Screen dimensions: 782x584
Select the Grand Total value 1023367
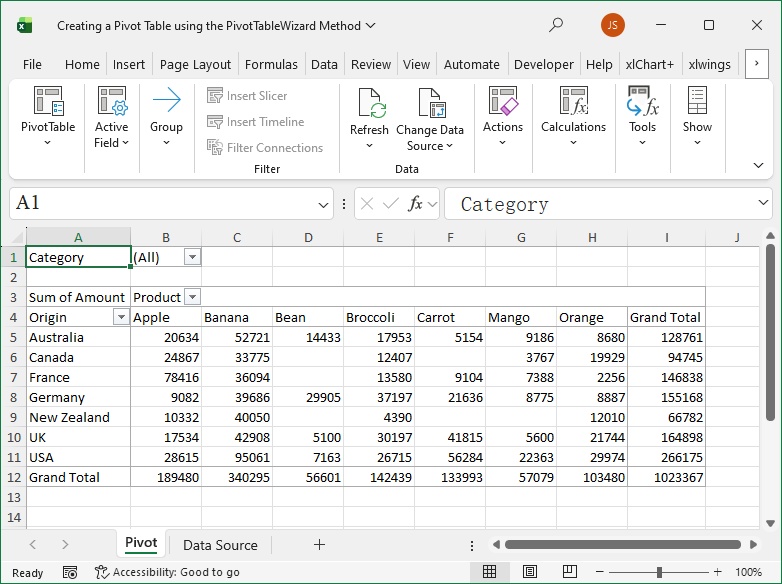coord(666,477)
